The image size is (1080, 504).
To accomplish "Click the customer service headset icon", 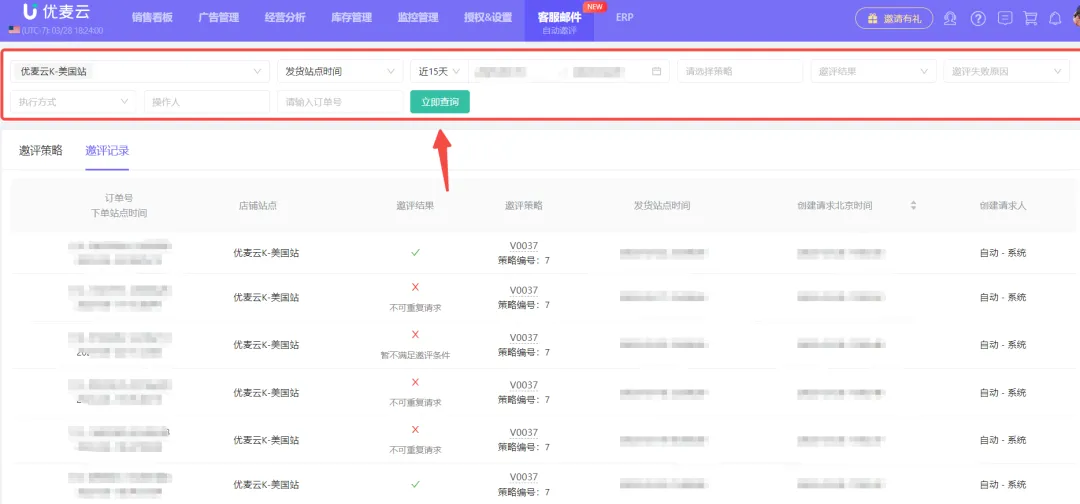I will [x=951, y=19].
